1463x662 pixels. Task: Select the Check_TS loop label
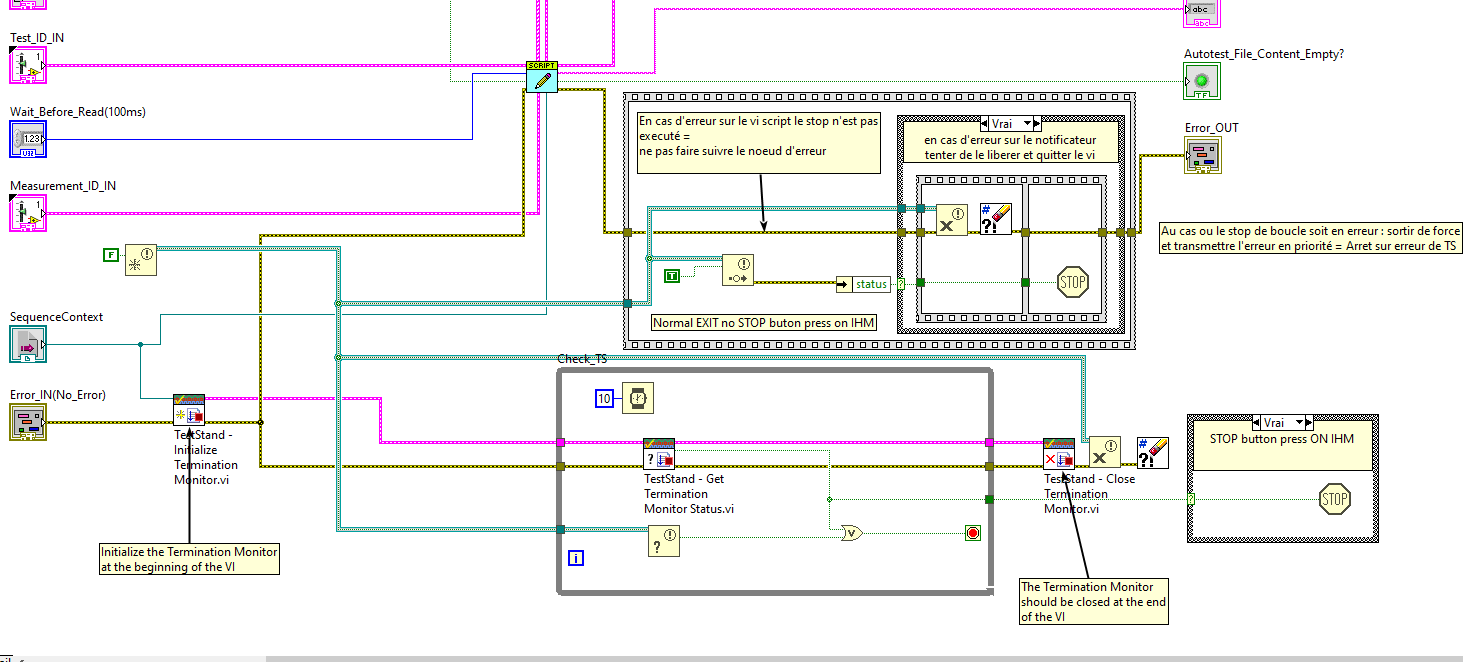[582, 358]
